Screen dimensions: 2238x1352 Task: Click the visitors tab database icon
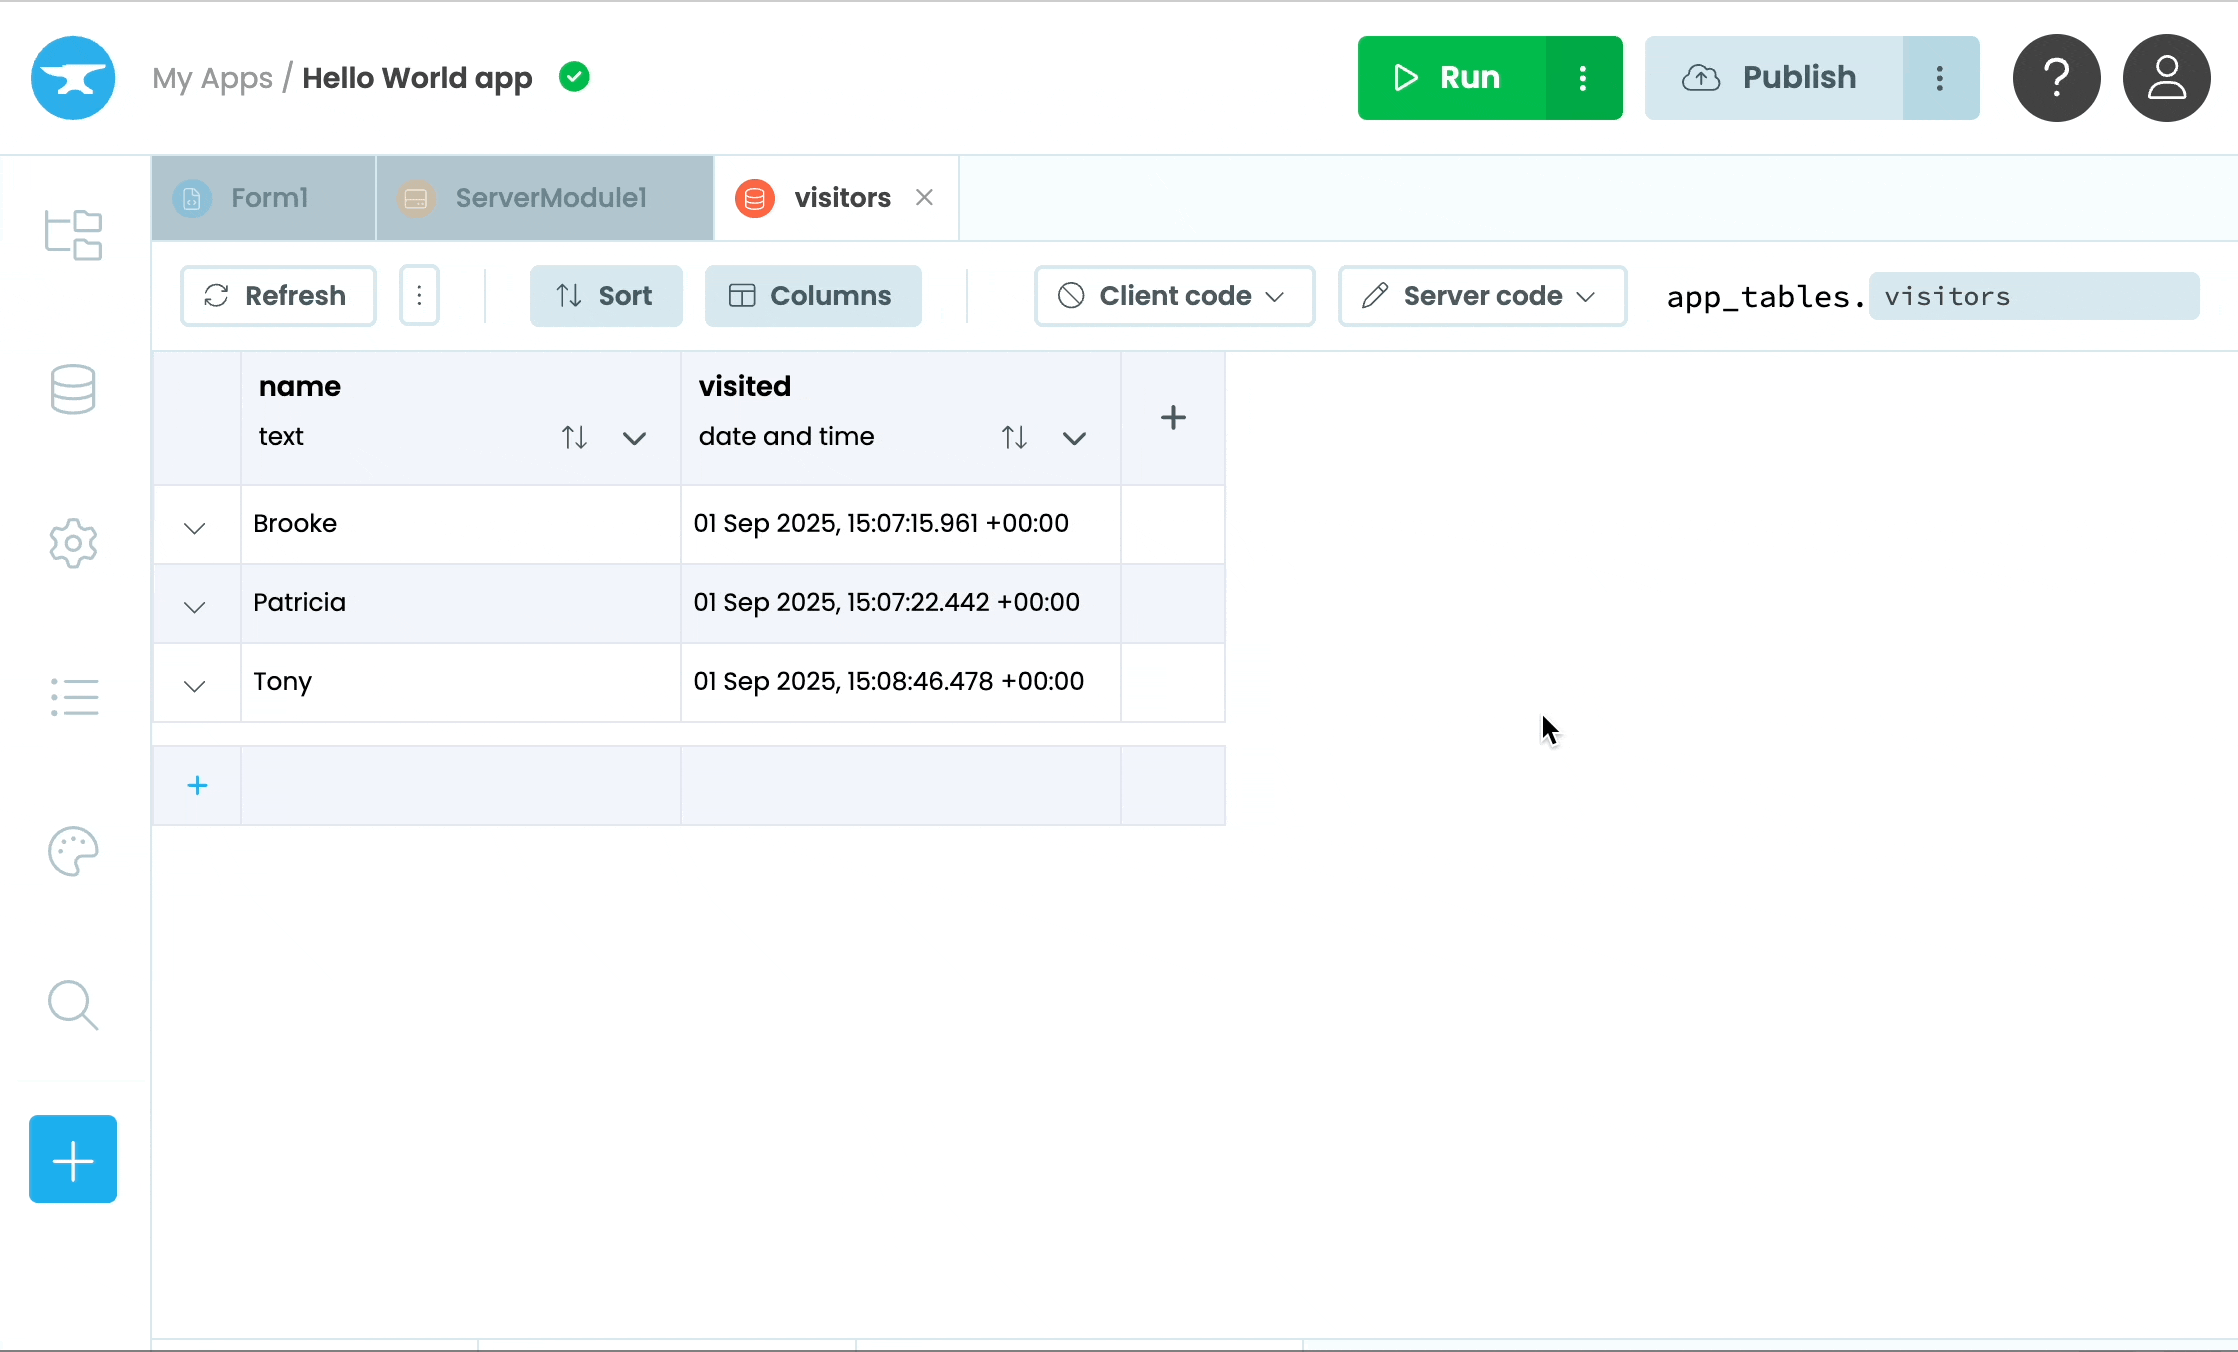click(755, 198)
